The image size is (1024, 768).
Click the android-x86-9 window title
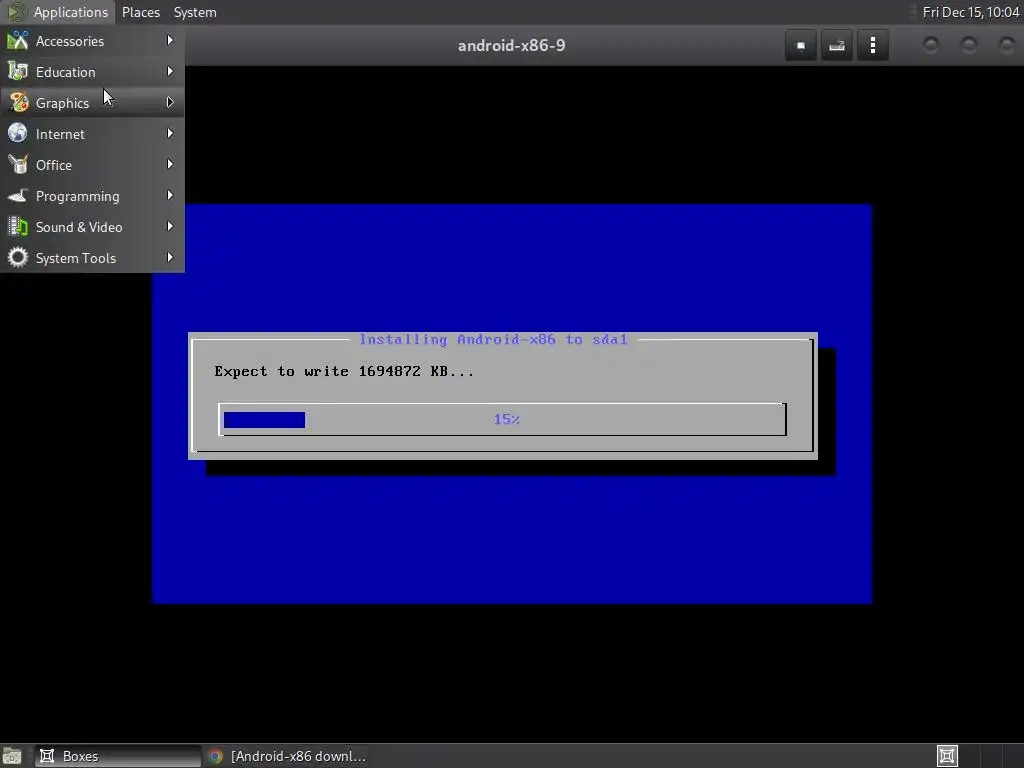pos(511,45)
